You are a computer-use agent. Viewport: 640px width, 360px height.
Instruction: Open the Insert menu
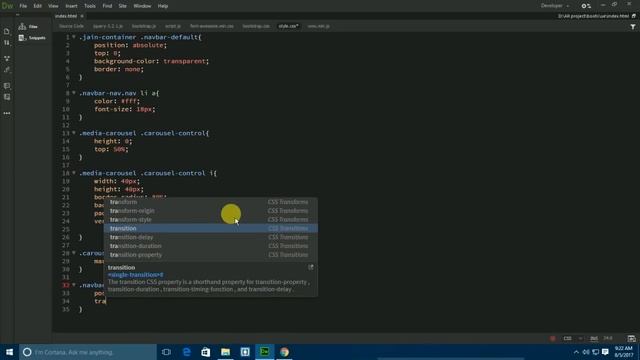tap(71, 6)
